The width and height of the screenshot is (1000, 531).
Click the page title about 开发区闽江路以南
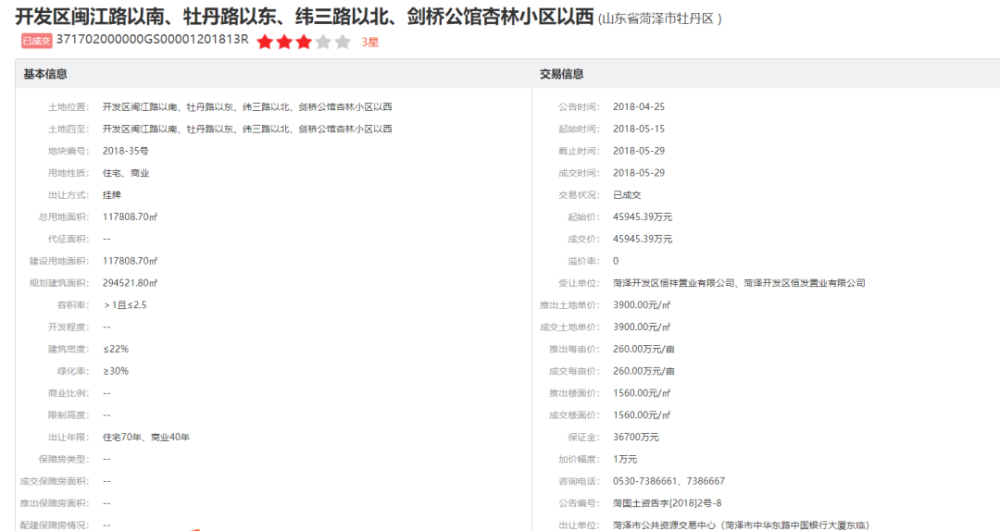click(x=304, y=16)
